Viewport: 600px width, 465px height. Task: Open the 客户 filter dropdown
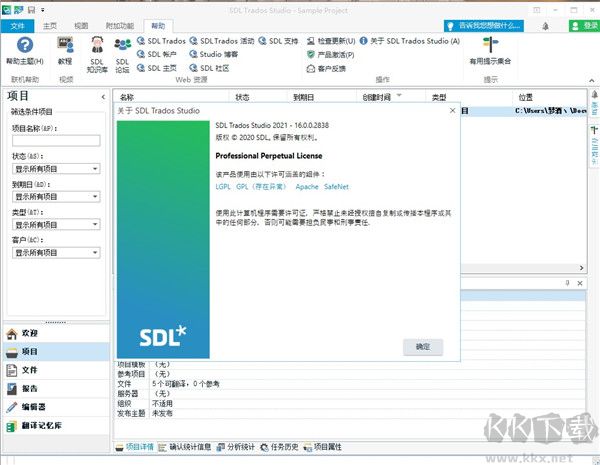pyautogui.click(x=95, y=253)
